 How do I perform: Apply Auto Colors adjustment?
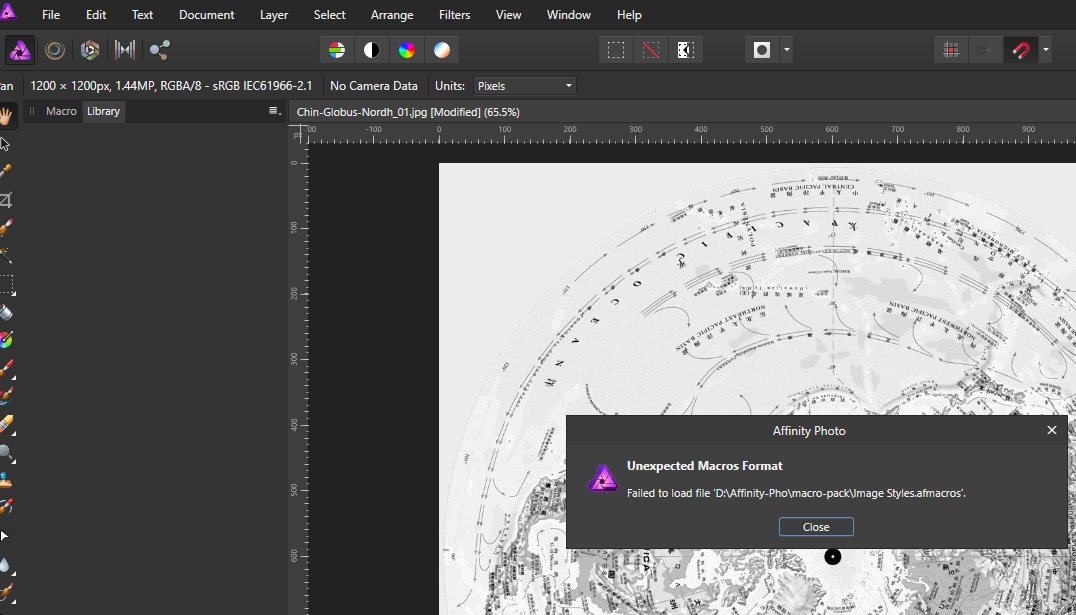click(x=407, y=50)
